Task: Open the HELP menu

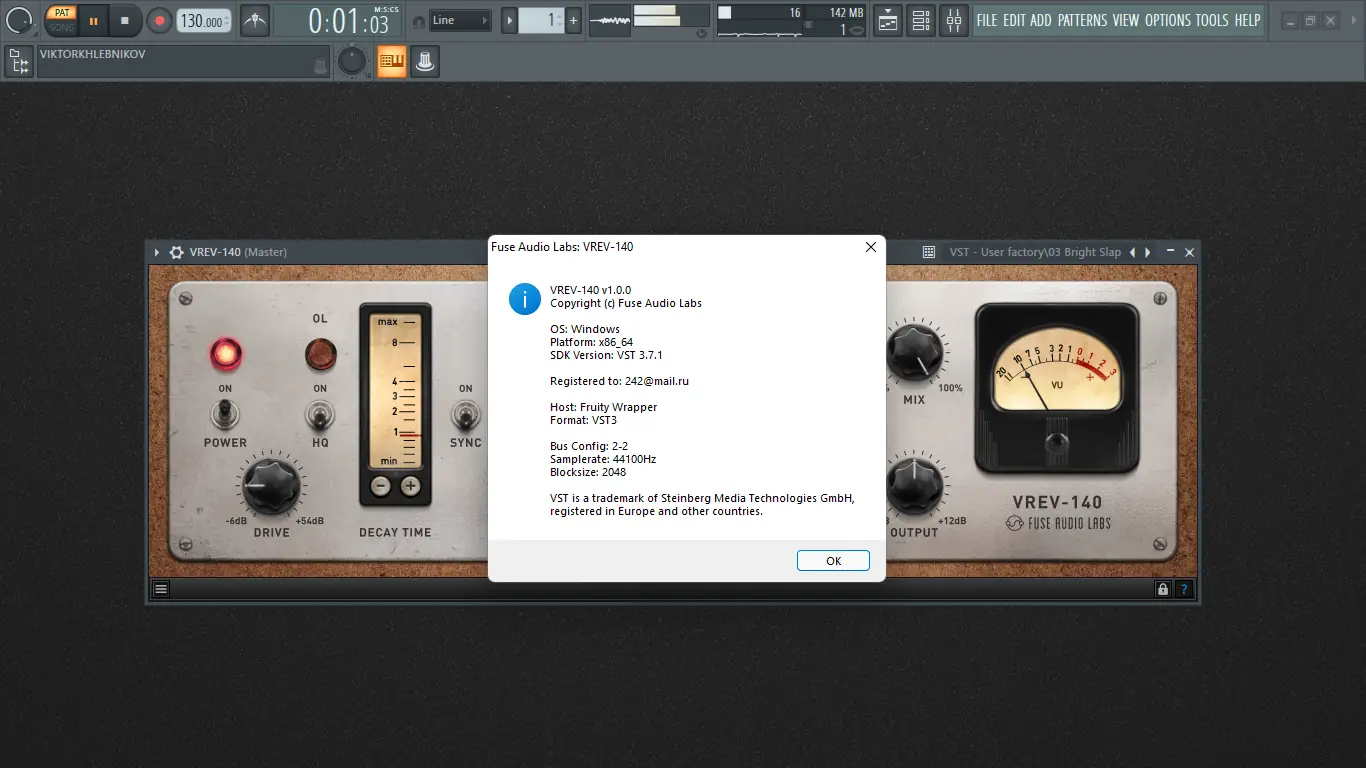Action: 1247,20
